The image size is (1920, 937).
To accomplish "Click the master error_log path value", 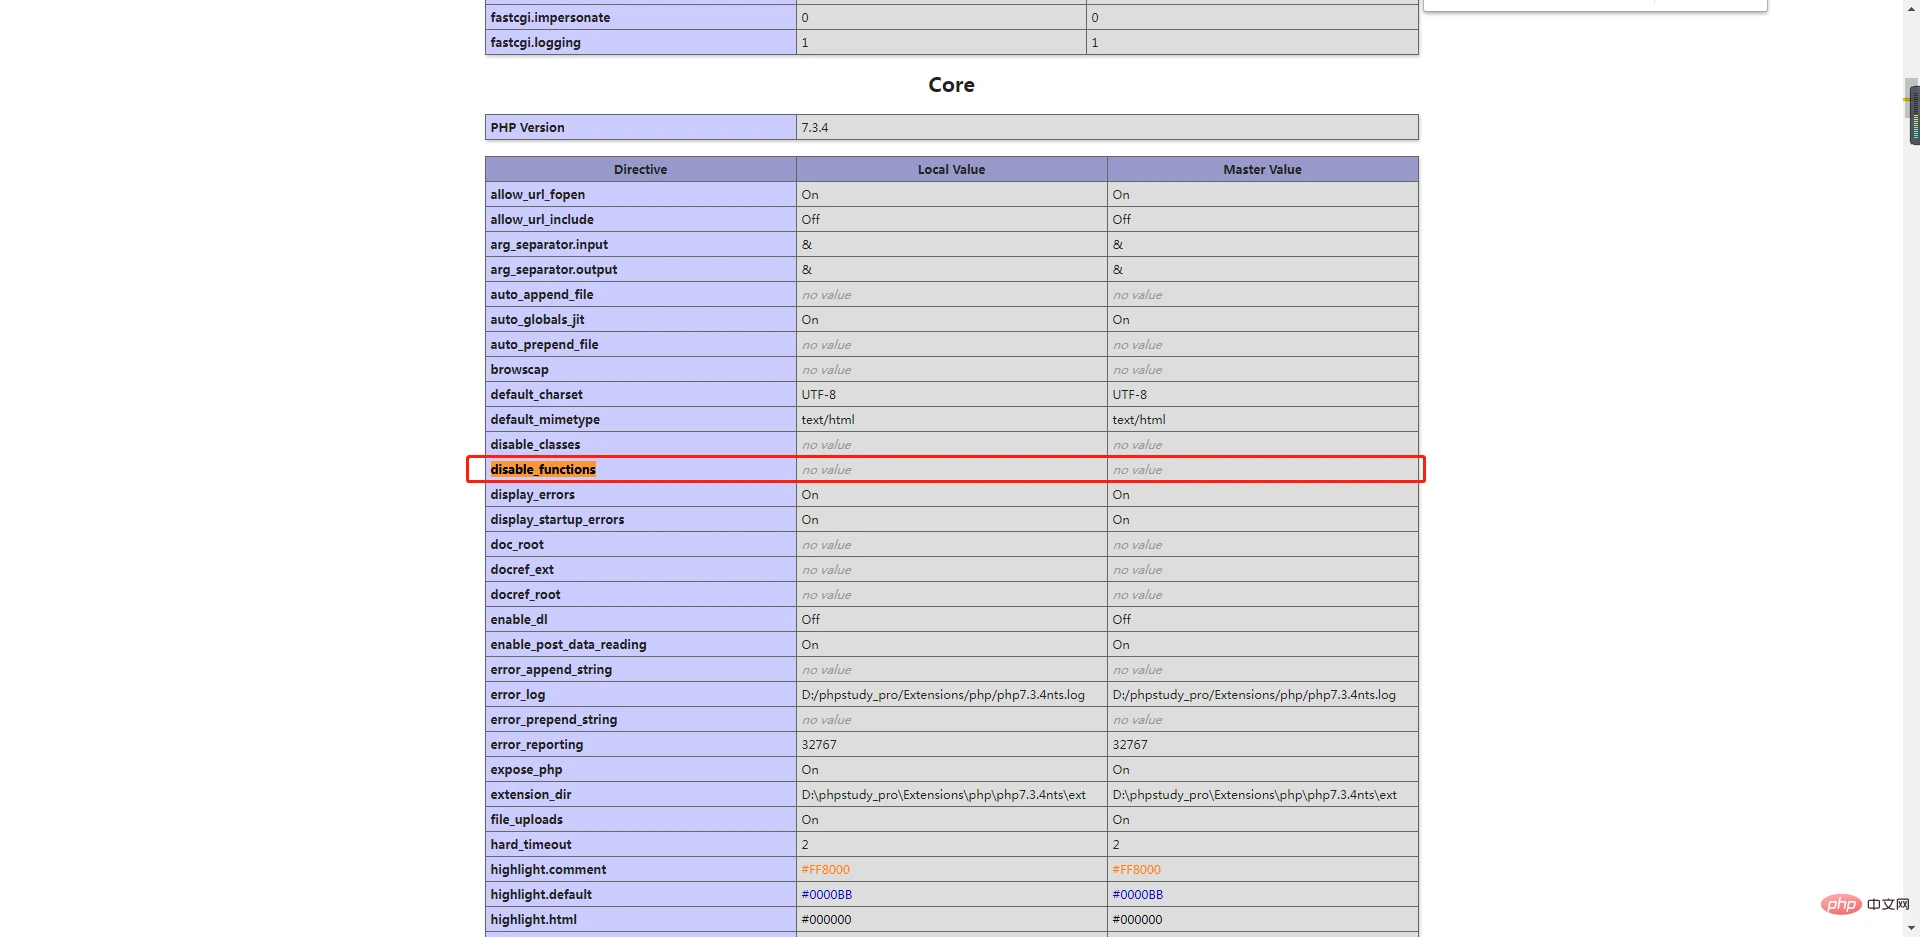I will pyautogui.click(x=1254, y=695).
